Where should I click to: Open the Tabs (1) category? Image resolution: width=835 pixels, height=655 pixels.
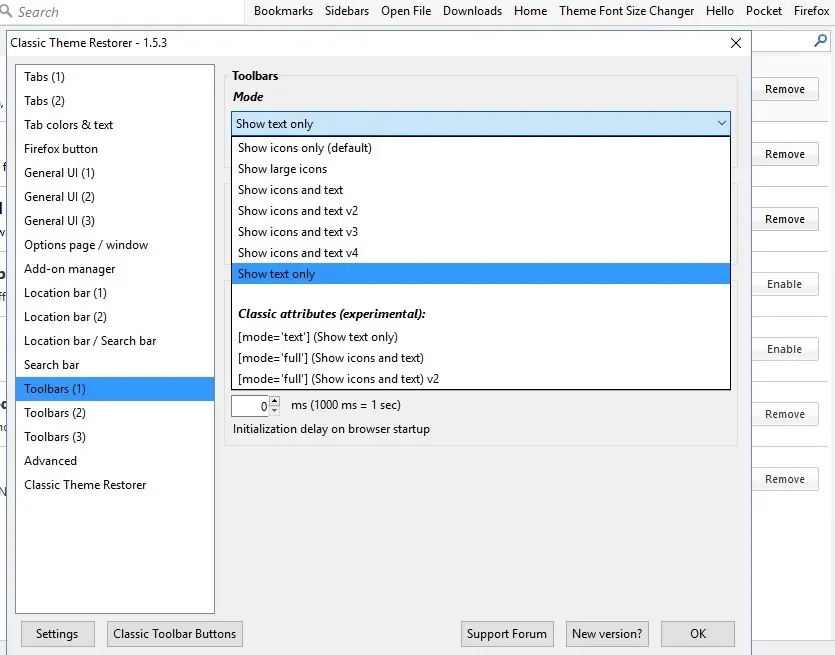point(115,77)
